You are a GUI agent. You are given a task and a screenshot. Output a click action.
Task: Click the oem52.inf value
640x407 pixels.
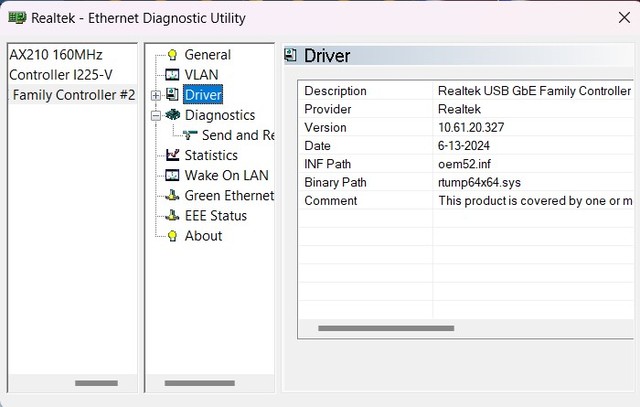coord(464,164)
